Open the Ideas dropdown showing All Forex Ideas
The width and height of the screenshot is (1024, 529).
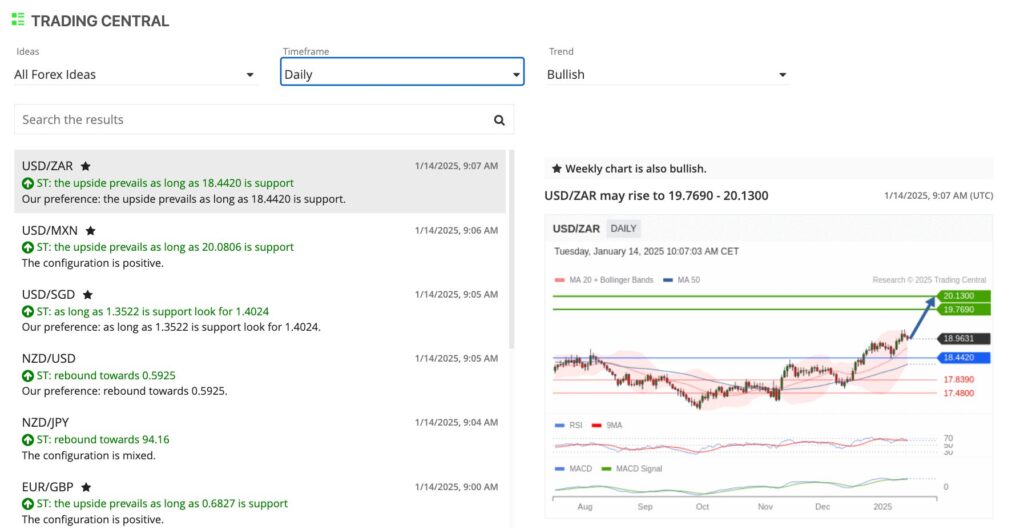[135, 75]
